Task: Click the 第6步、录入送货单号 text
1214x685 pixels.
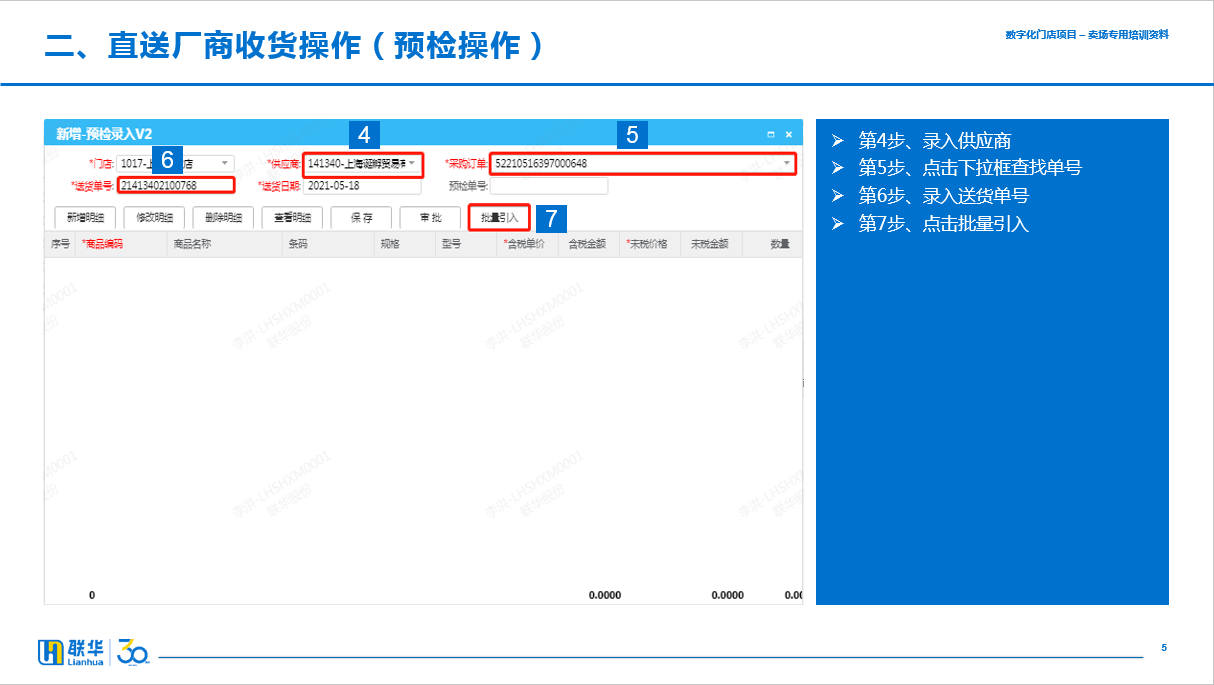Action: [943, 196]
